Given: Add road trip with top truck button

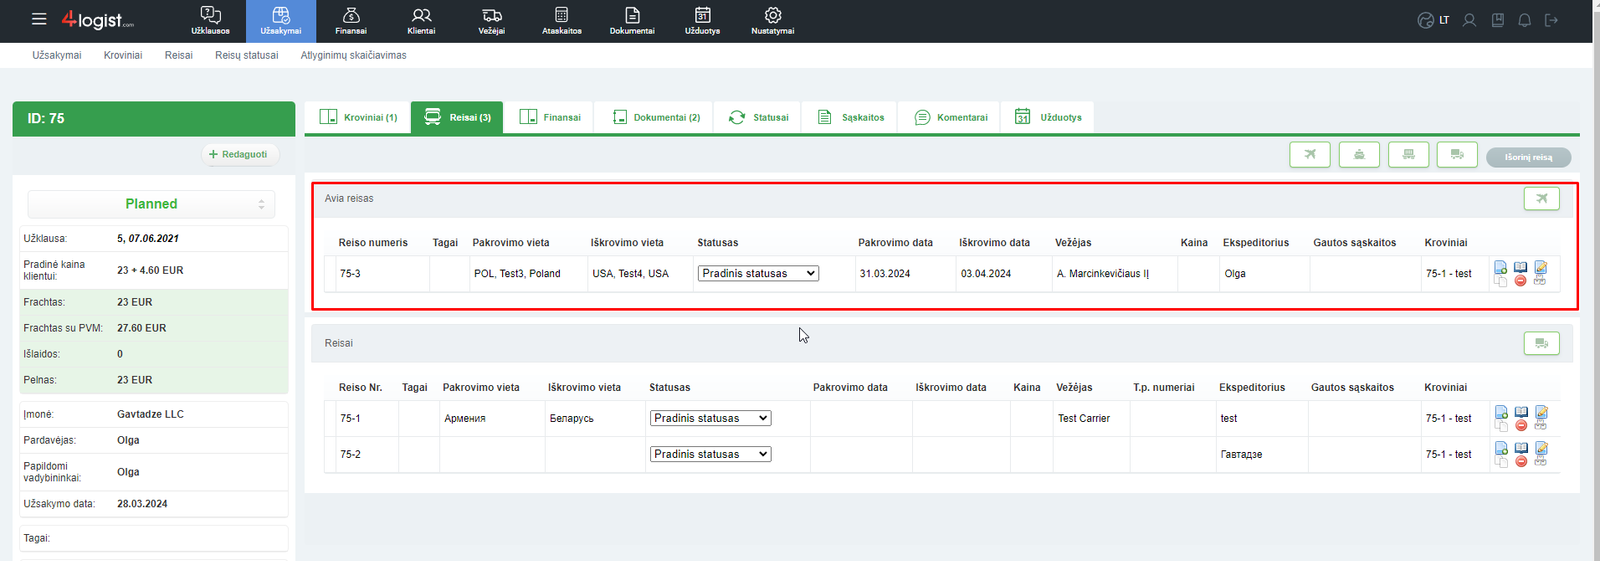Looking at the screenshot, I should [1457, 155].
